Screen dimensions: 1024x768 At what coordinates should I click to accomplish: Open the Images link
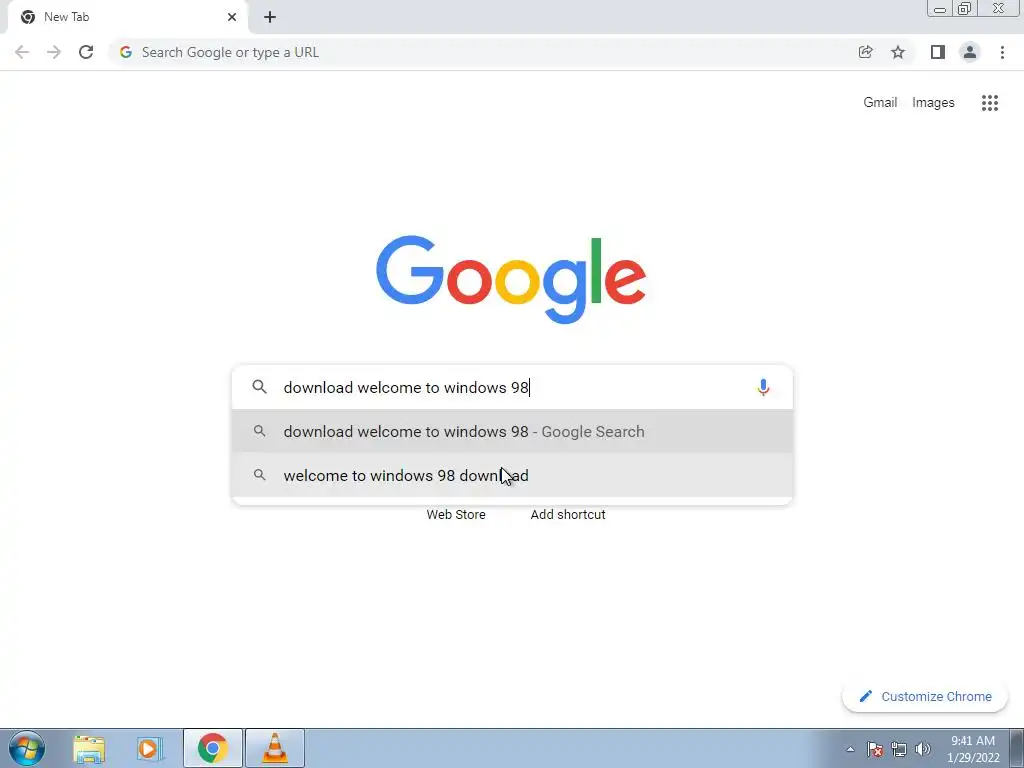pyautogui.click(x=933, y=103)
